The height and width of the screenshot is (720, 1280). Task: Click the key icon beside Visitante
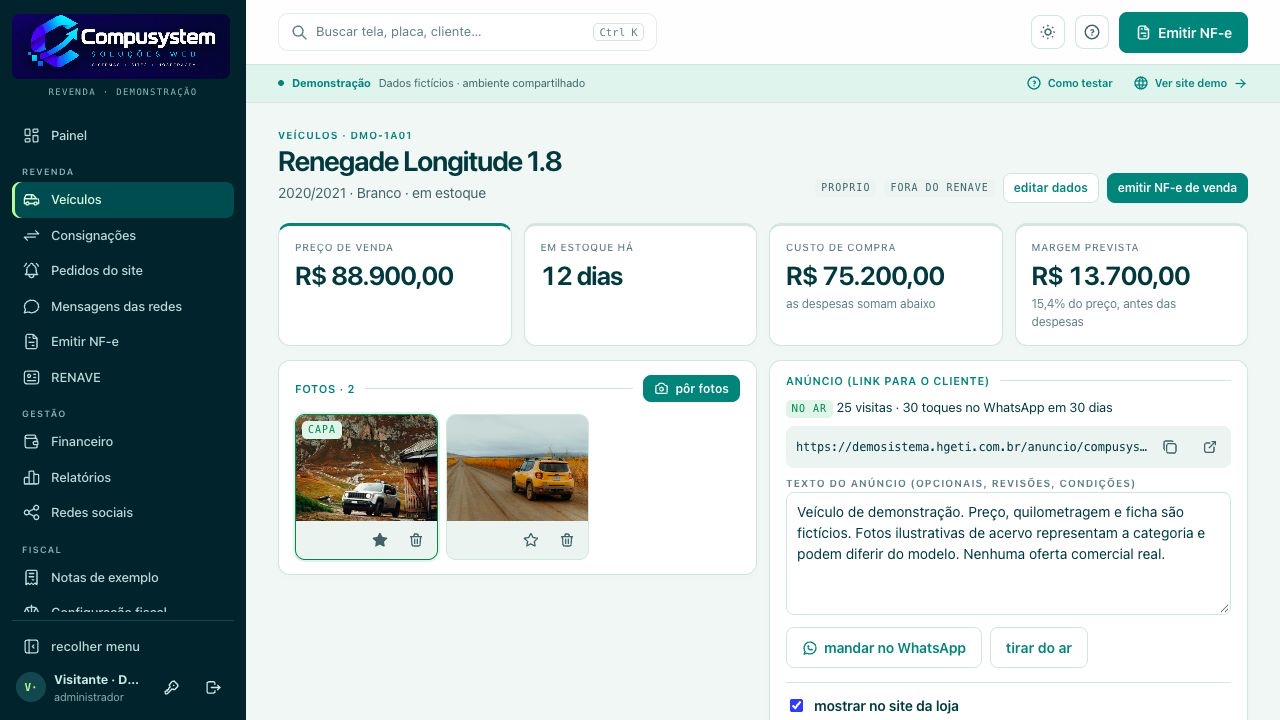pos(172,687)
